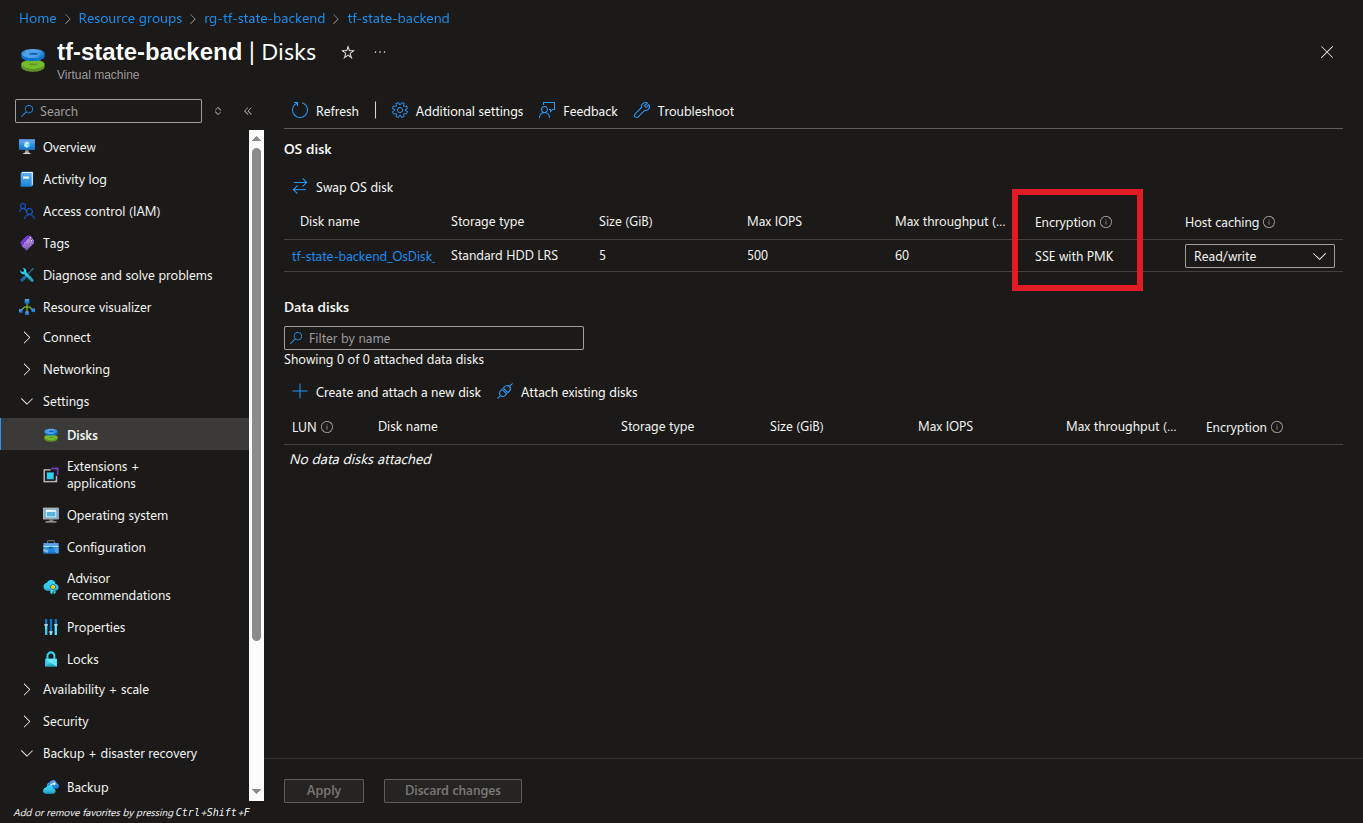Click the Encryption info icon for OS disk
The width and height of the screenshot is (1363, 823).
click(1106, 222)
